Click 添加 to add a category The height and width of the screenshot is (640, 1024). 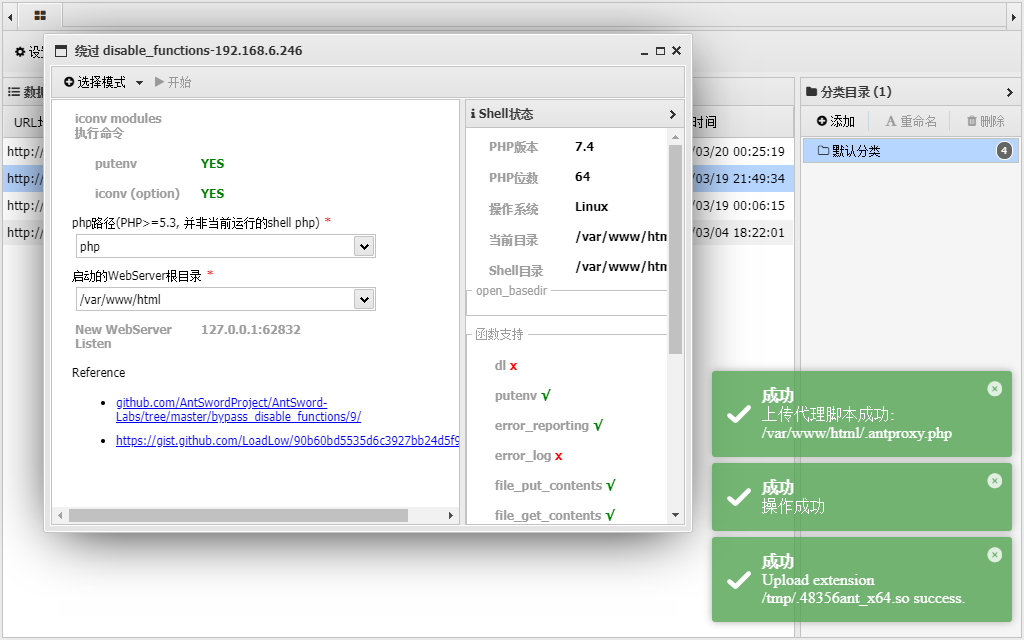[x=836, y=121]
